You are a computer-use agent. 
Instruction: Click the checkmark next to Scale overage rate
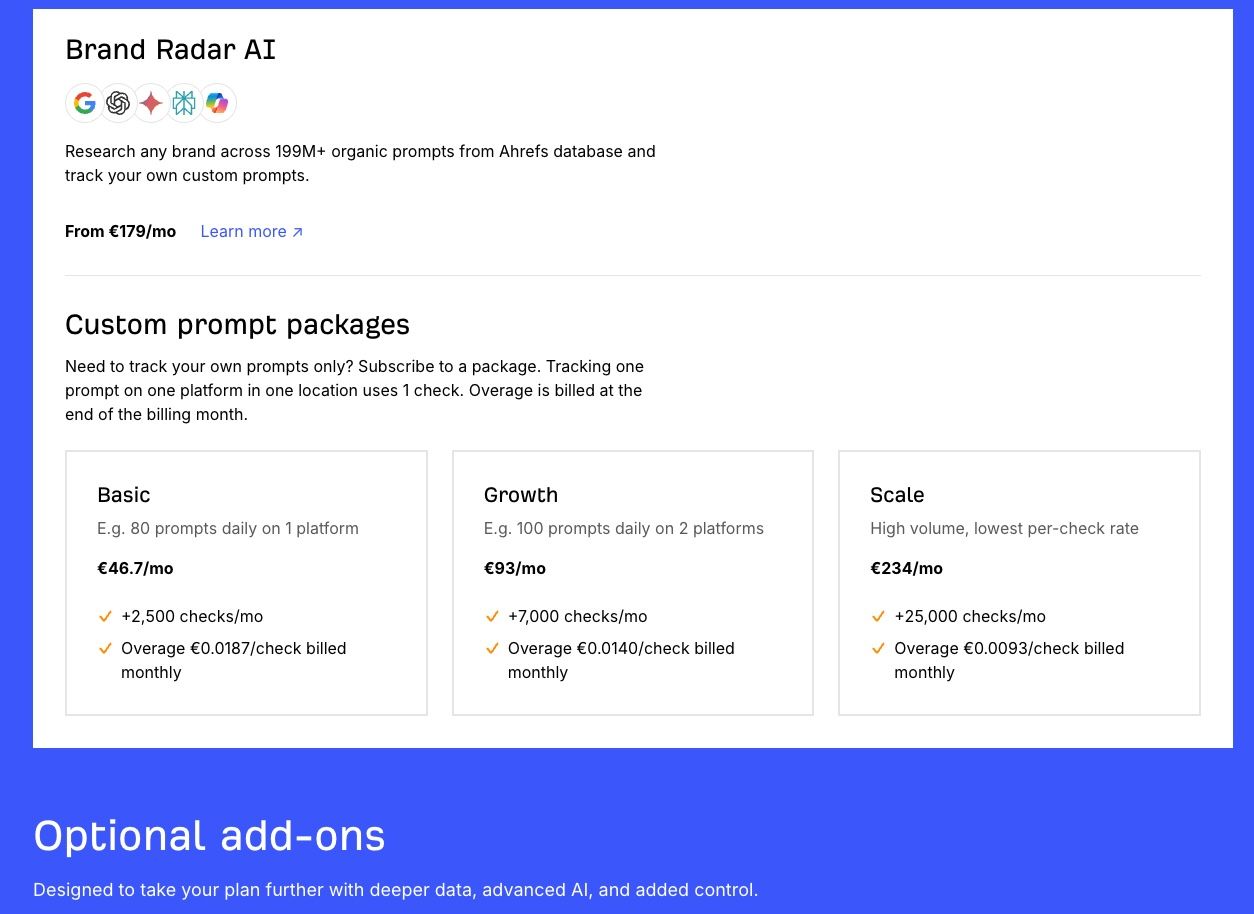(879, 648)
